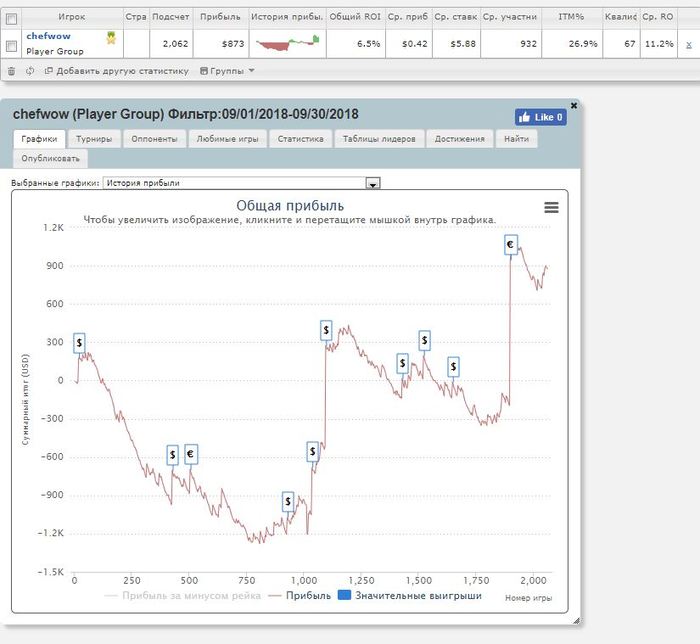Click the dollar marker near game 925
The height and width of the screenshot is (644, 700).
288,502
